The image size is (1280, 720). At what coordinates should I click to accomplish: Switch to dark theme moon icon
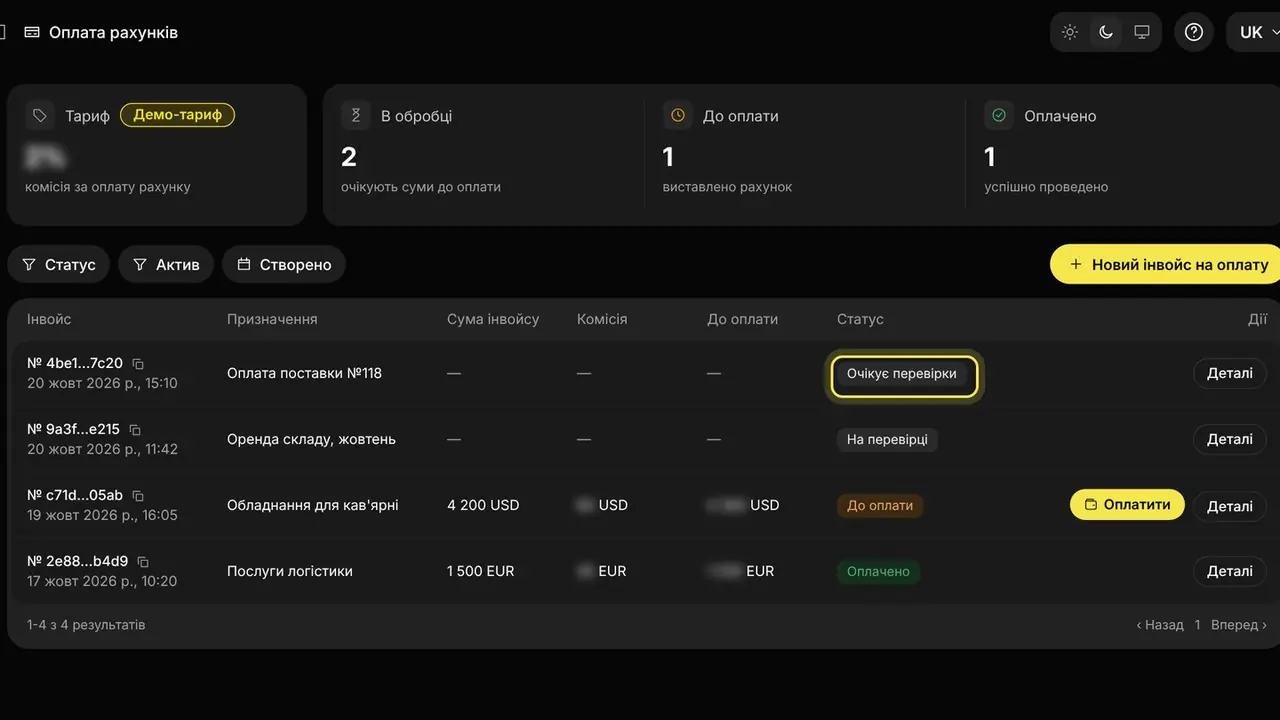pyautogui.click(x=1106, y=32)
